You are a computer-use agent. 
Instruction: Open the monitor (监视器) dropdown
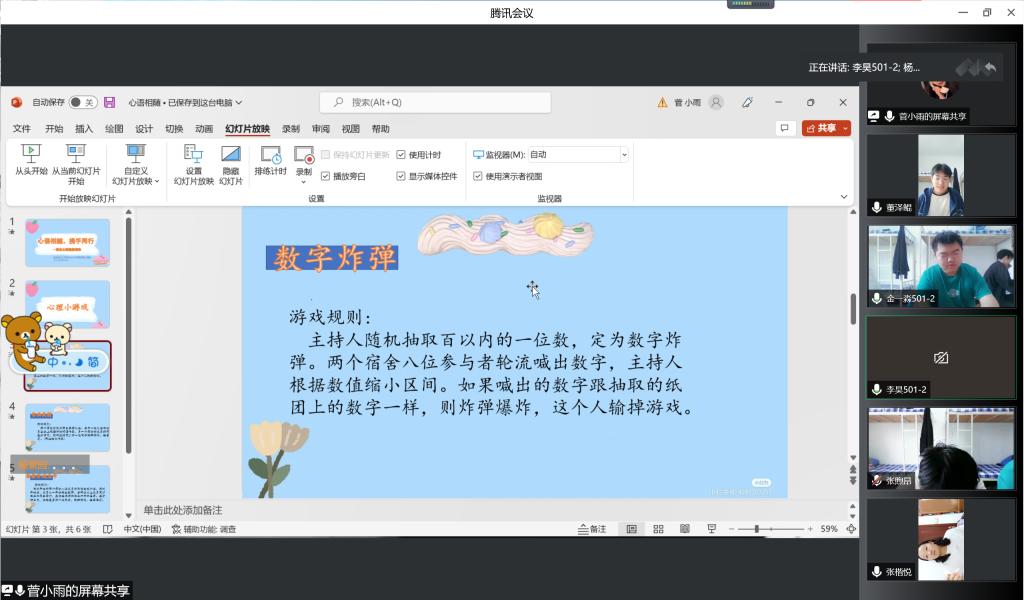tap(623, 155)
